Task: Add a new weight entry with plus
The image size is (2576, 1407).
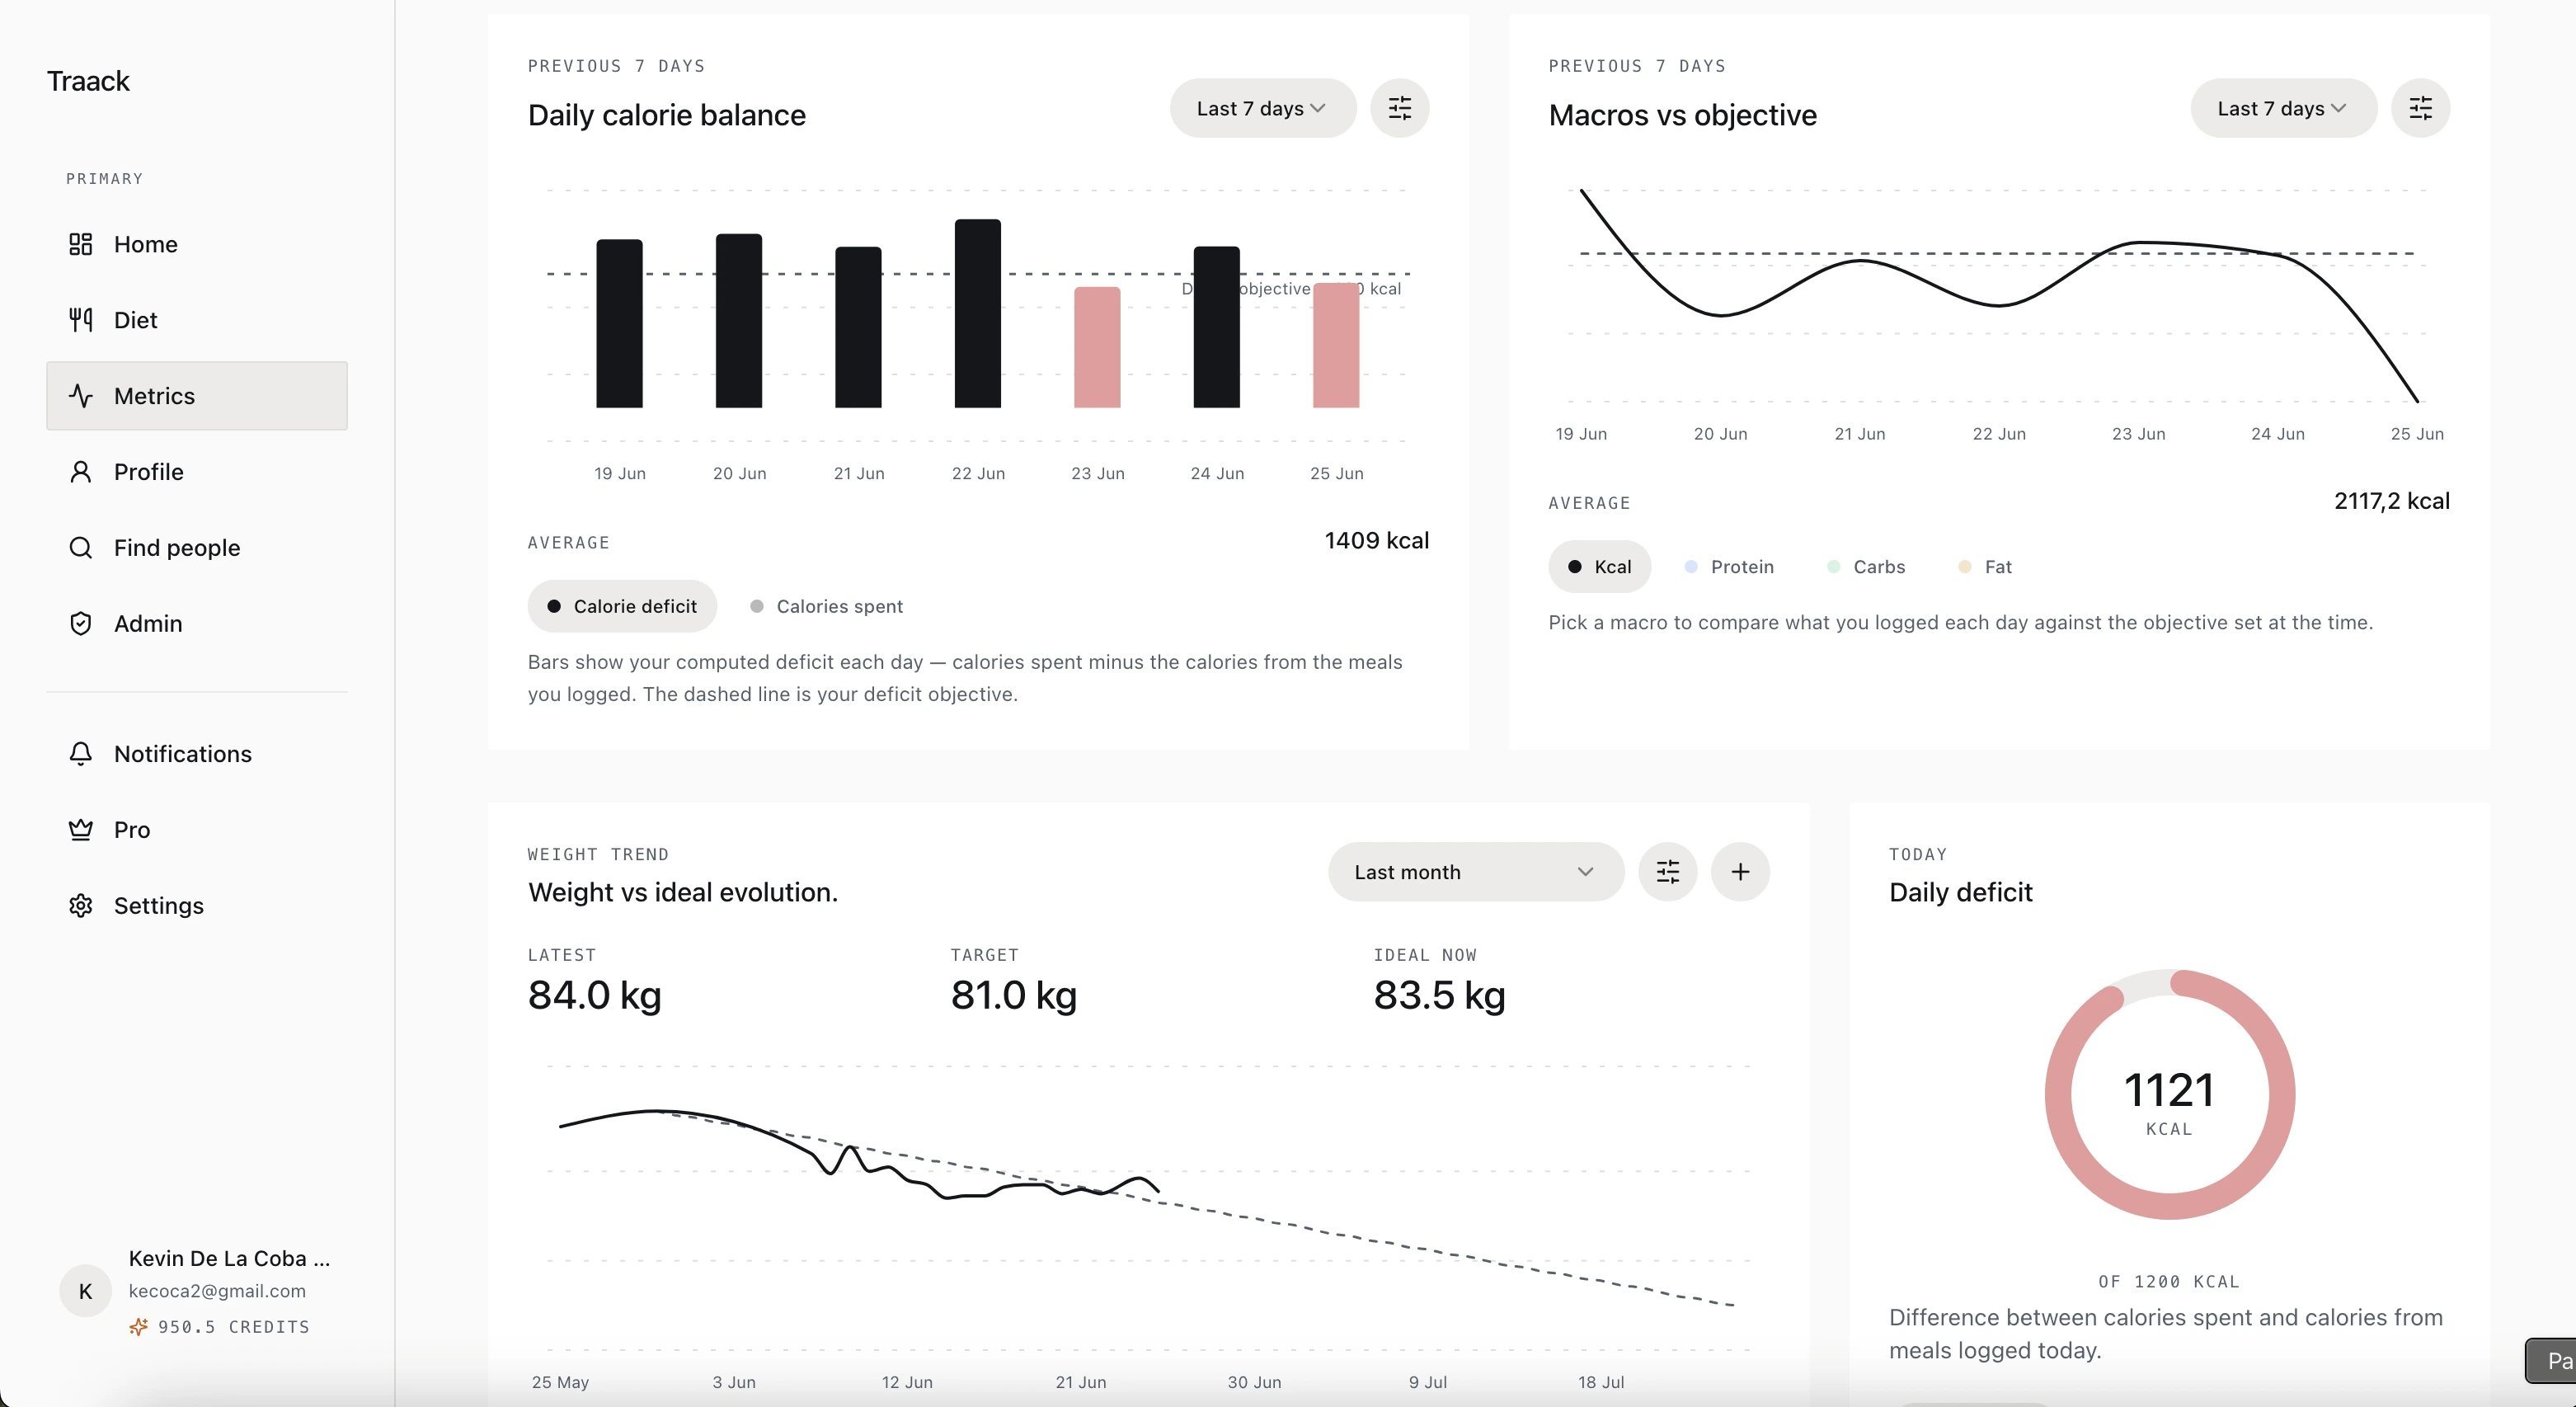Action: tap(1740, 872)
